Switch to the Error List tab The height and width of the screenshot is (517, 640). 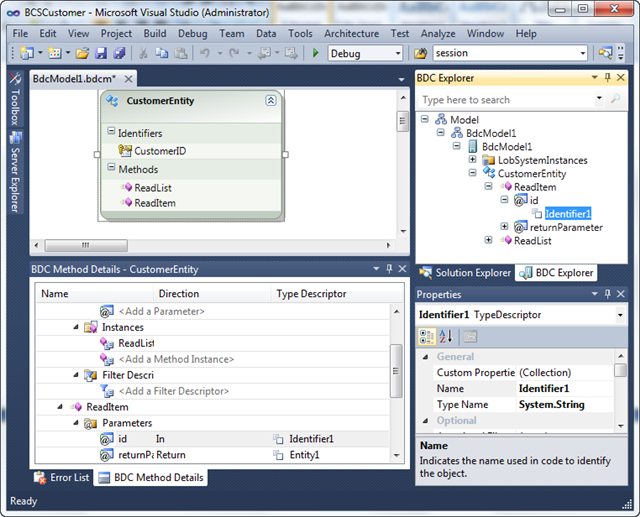click(62, 477)
